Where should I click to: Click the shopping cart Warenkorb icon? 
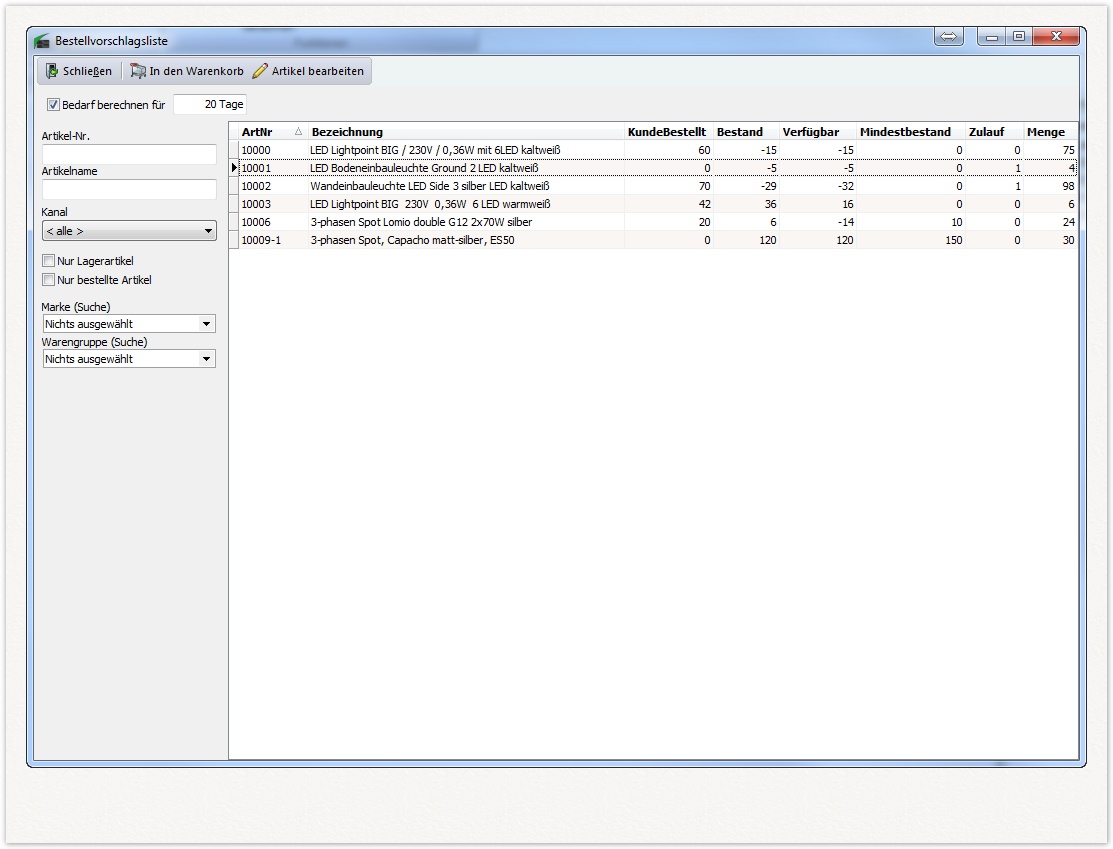point(138,71)
